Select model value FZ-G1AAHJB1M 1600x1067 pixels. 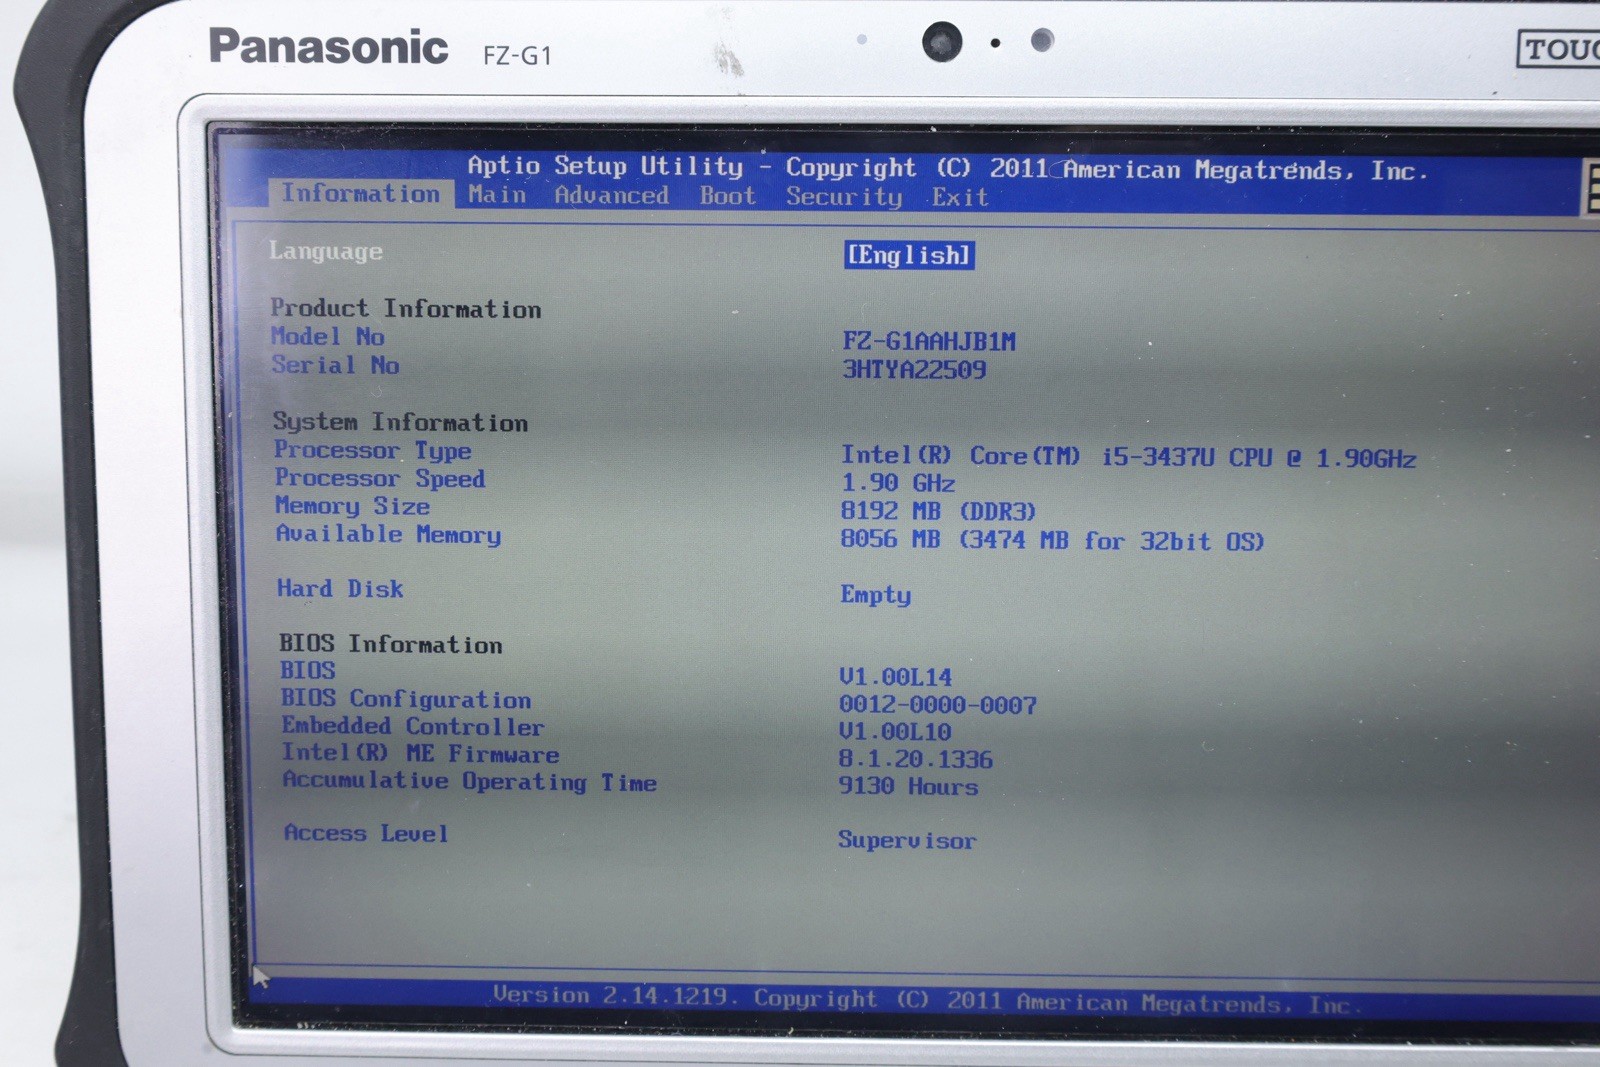coord(929,342)
